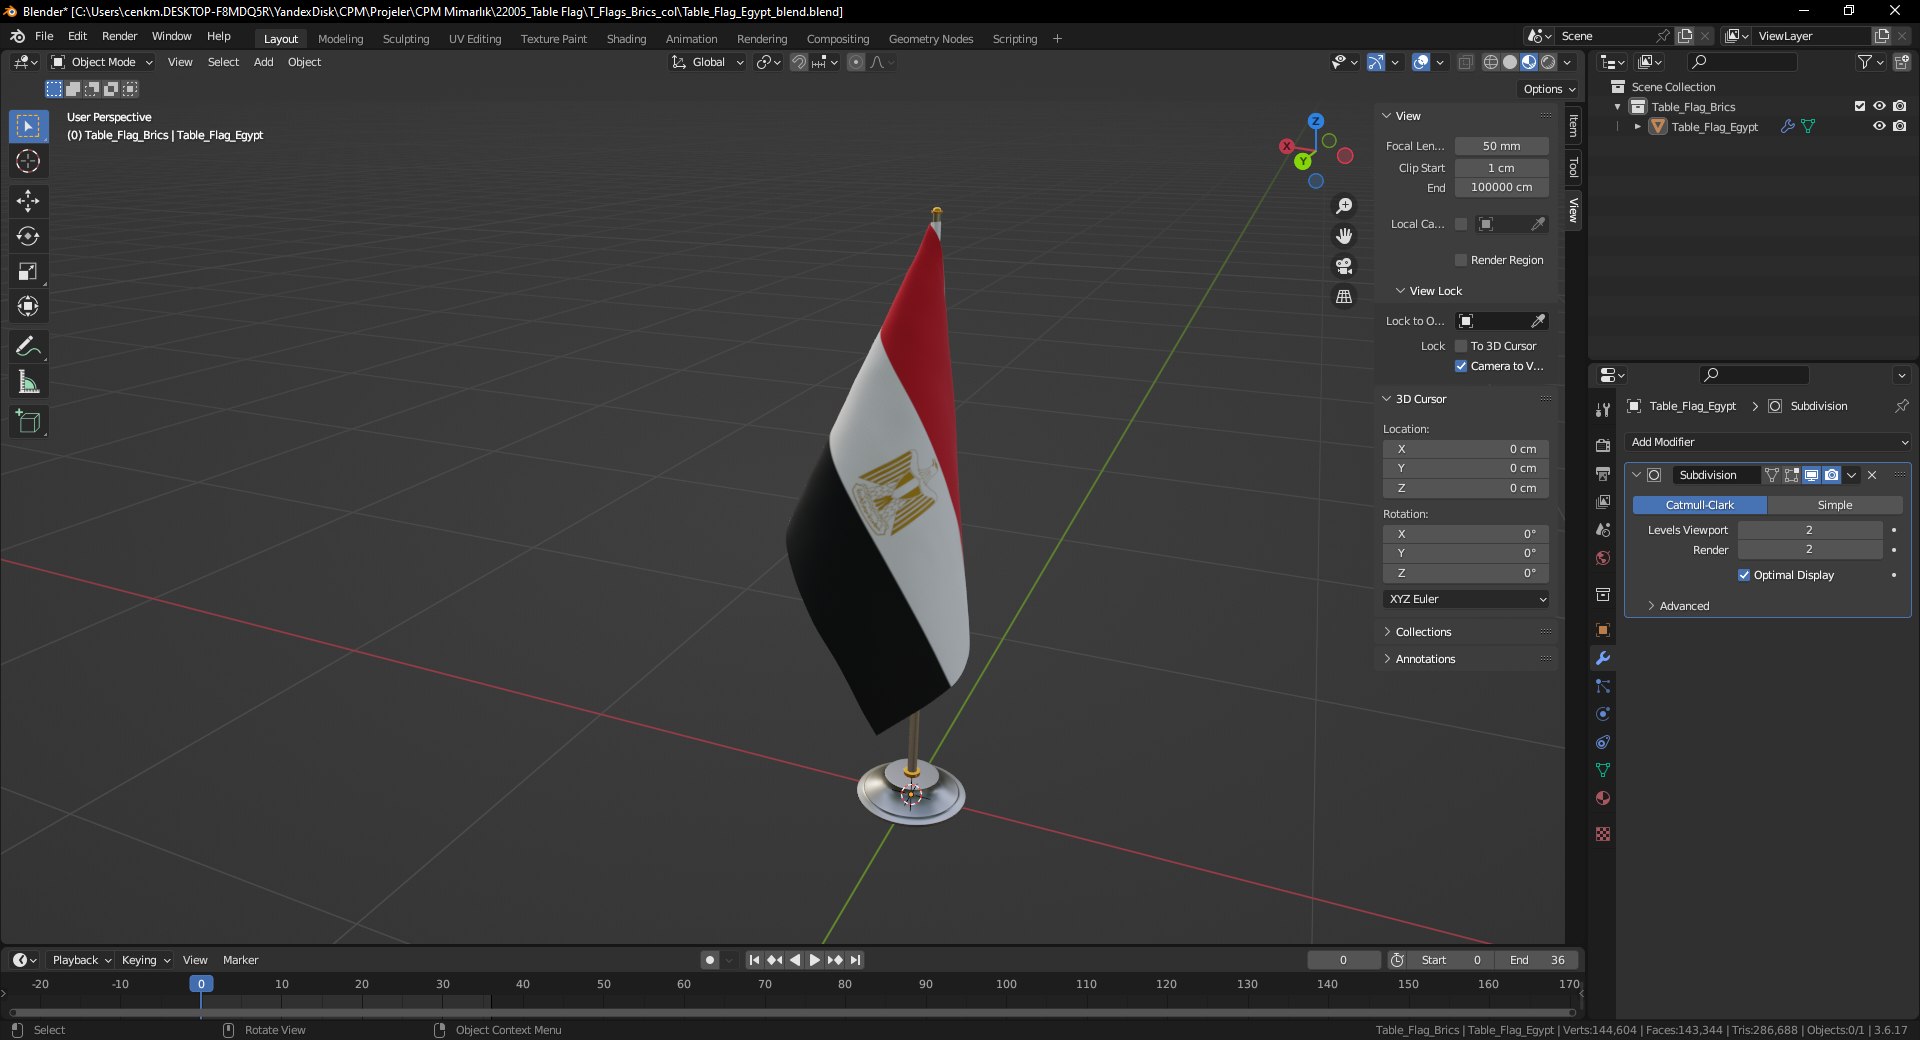Open the Render menu
This screenshot has height=1040, width=1920.
point(119,36)
